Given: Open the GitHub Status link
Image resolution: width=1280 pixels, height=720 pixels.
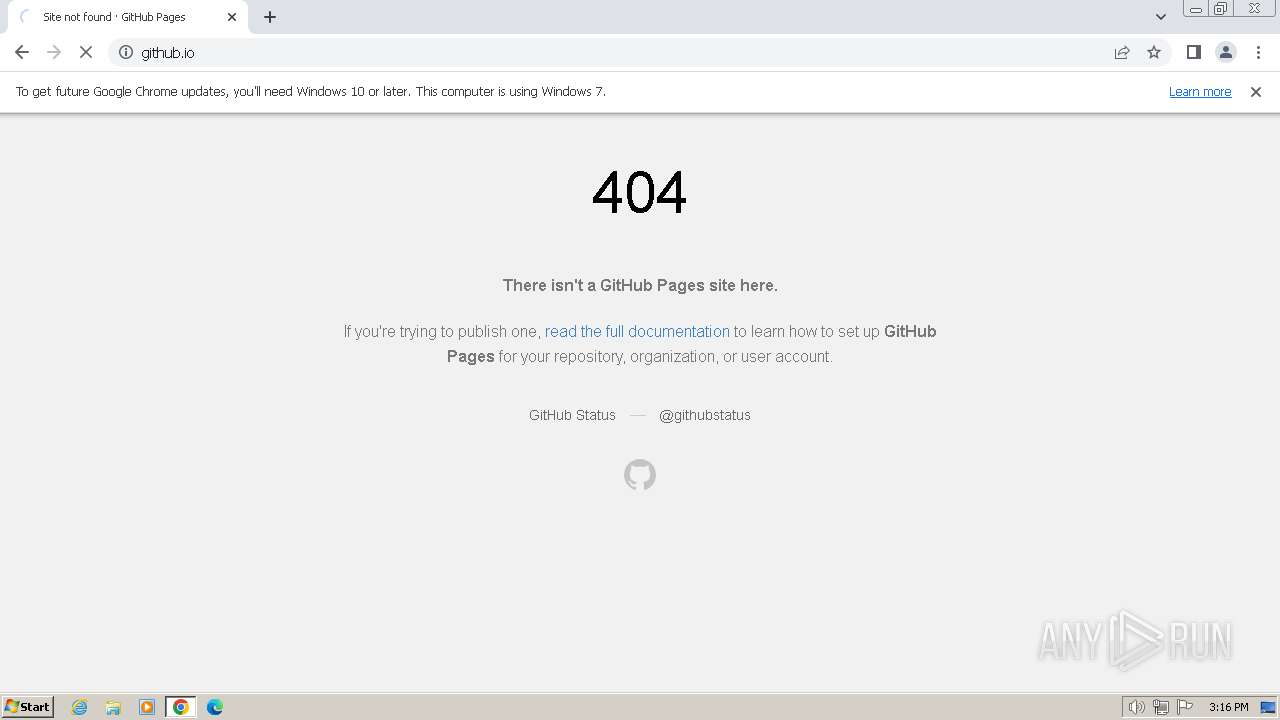Looking at the screenshot, I should [572, 415].
